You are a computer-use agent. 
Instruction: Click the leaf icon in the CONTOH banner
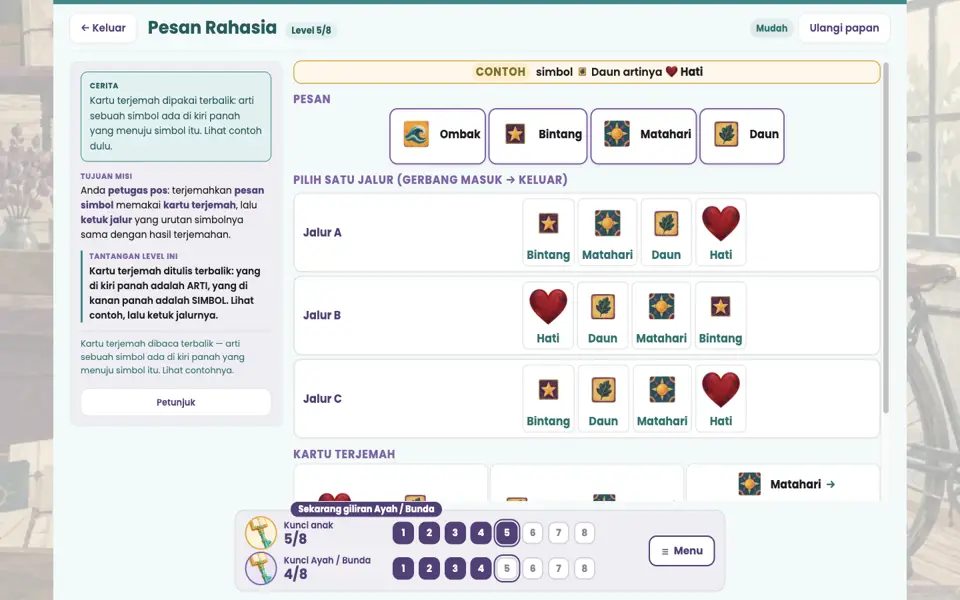pos(582,72)
